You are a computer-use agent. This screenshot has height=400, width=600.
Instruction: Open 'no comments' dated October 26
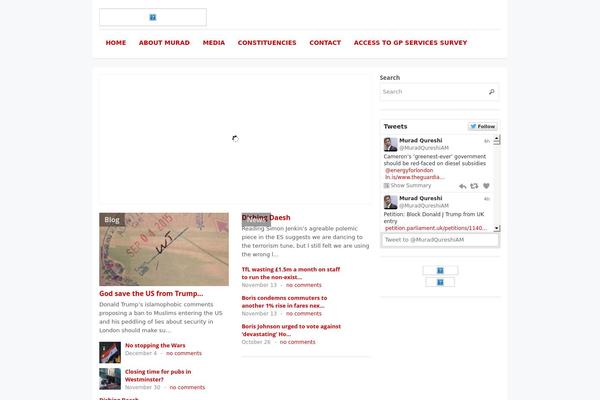coord(297,342)
